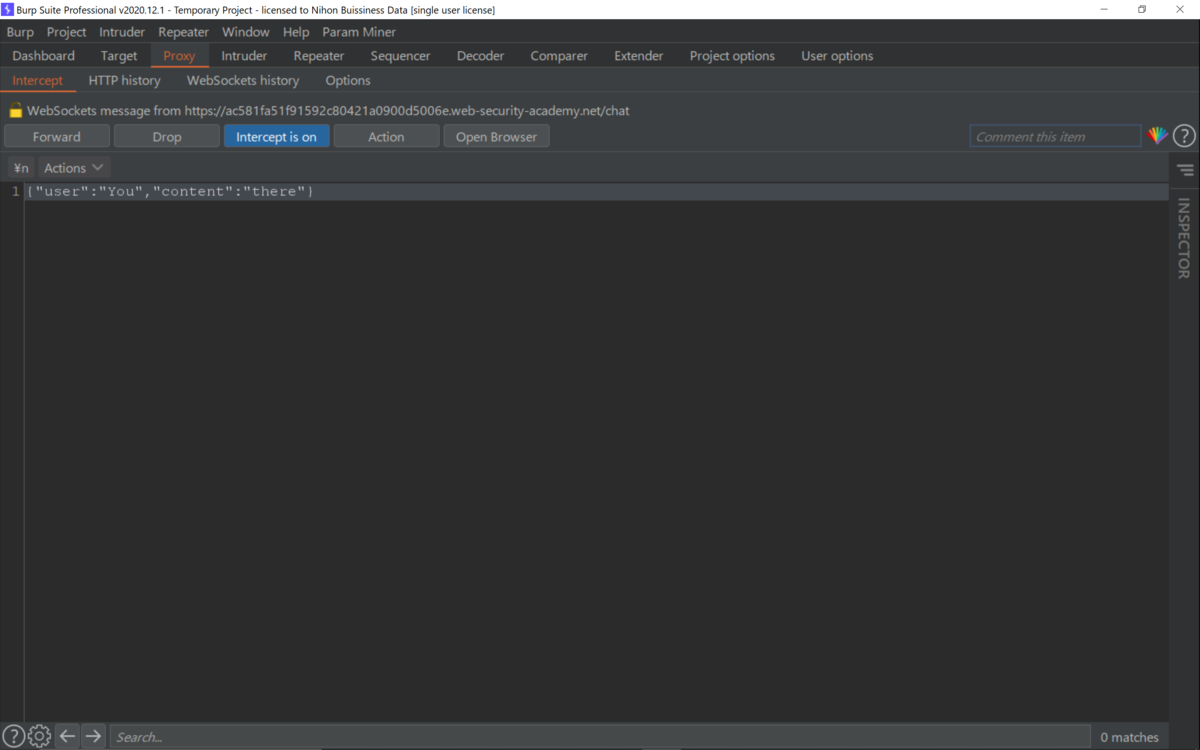The width and height of the screenshot is (1200, 750).
Task: Toggle the \n non-printable characters button
Action: tap(21, 168)
